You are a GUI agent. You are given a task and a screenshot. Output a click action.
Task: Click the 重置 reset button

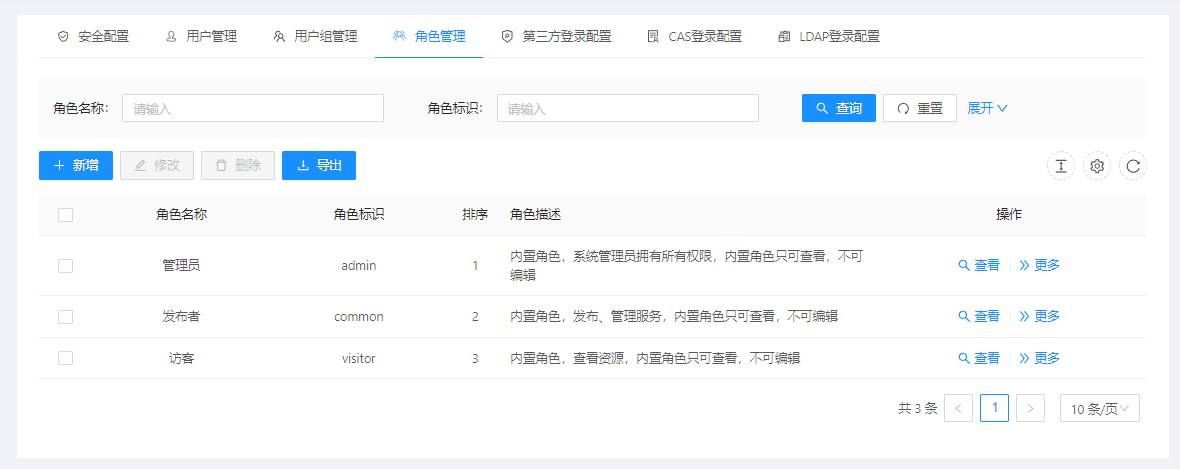coord(920,108)
